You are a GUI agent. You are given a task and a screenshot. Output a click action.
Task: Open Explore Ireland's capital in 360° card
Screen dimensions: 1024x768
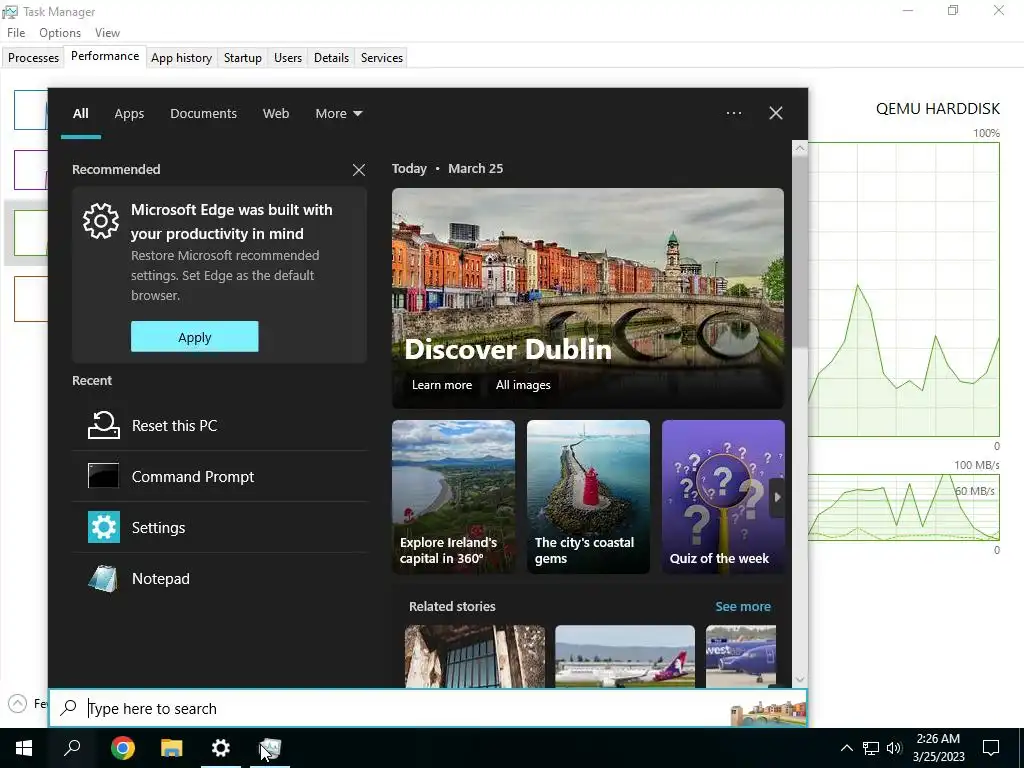[453, 497]
